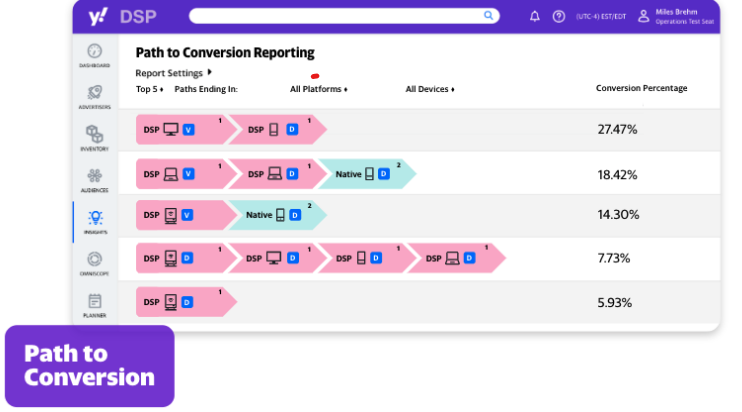Click the 18.42% conversion value
This screenshot has width=742, height=412.
617,175
